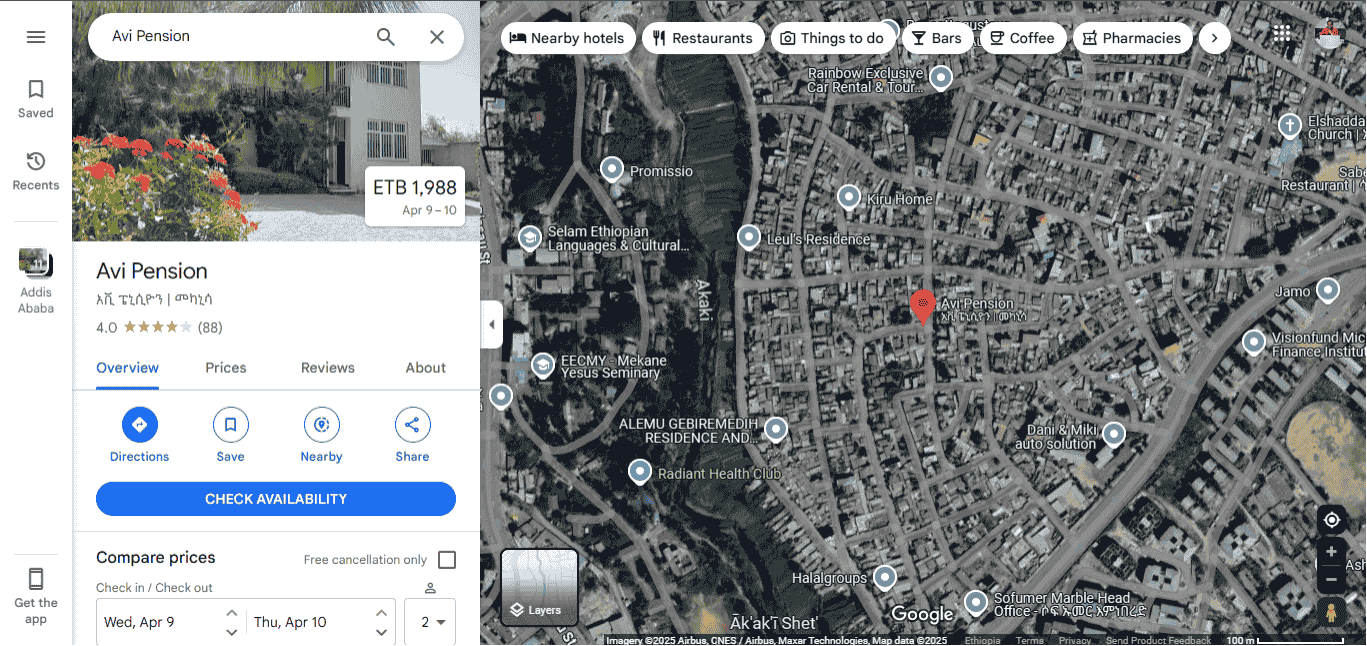Screen dimensions: 1367x646
Task: Show your location on the map
Action: coord(1331,520)
